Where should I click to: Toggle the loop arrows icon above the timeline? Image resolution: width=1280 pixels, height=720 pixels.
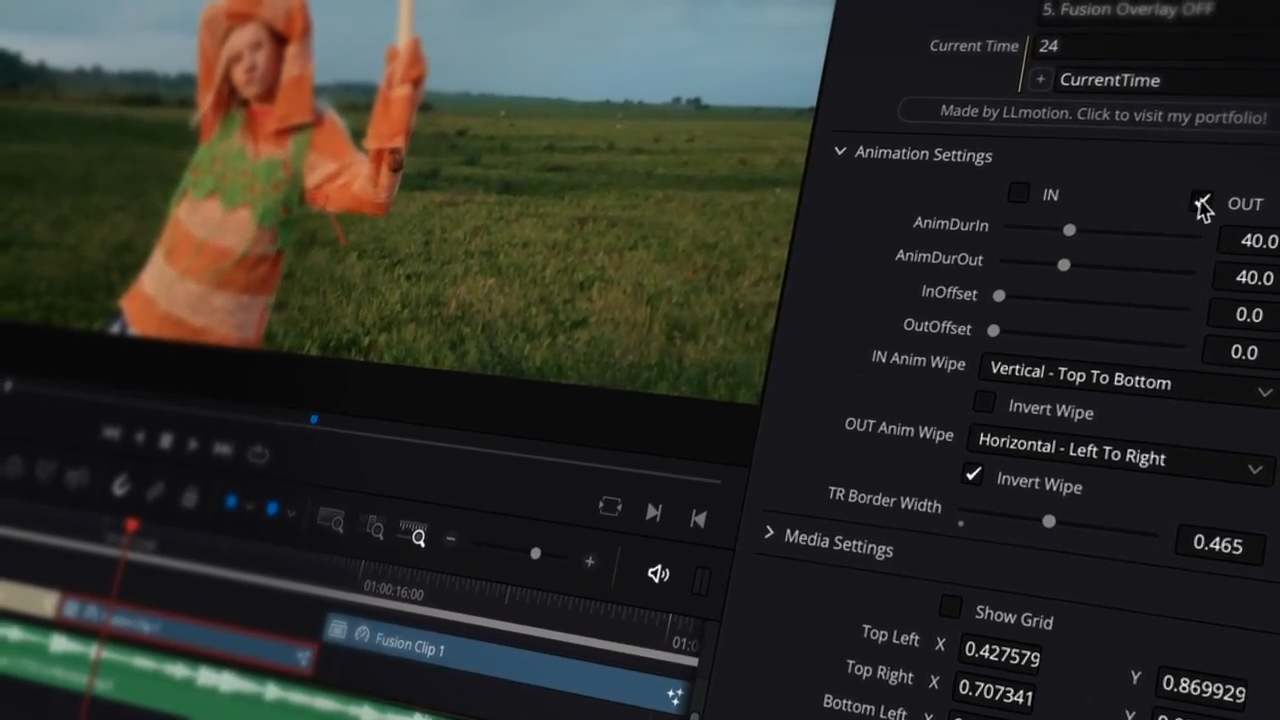(610, 506)
